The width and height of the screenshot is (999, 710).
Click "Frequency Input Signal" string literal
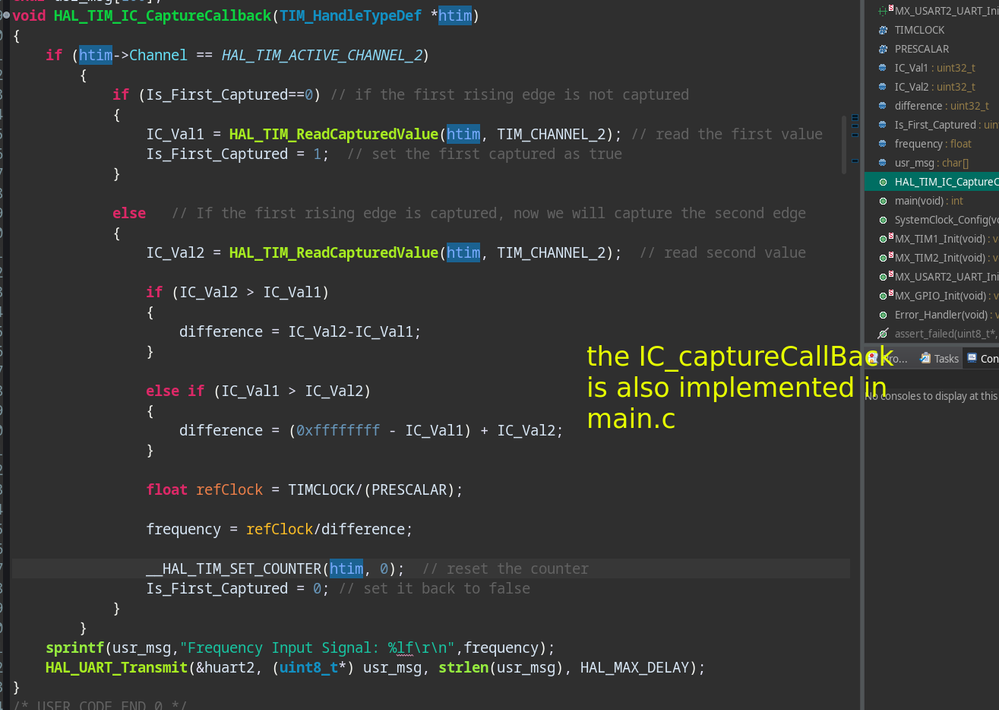[x=317, y=648]
